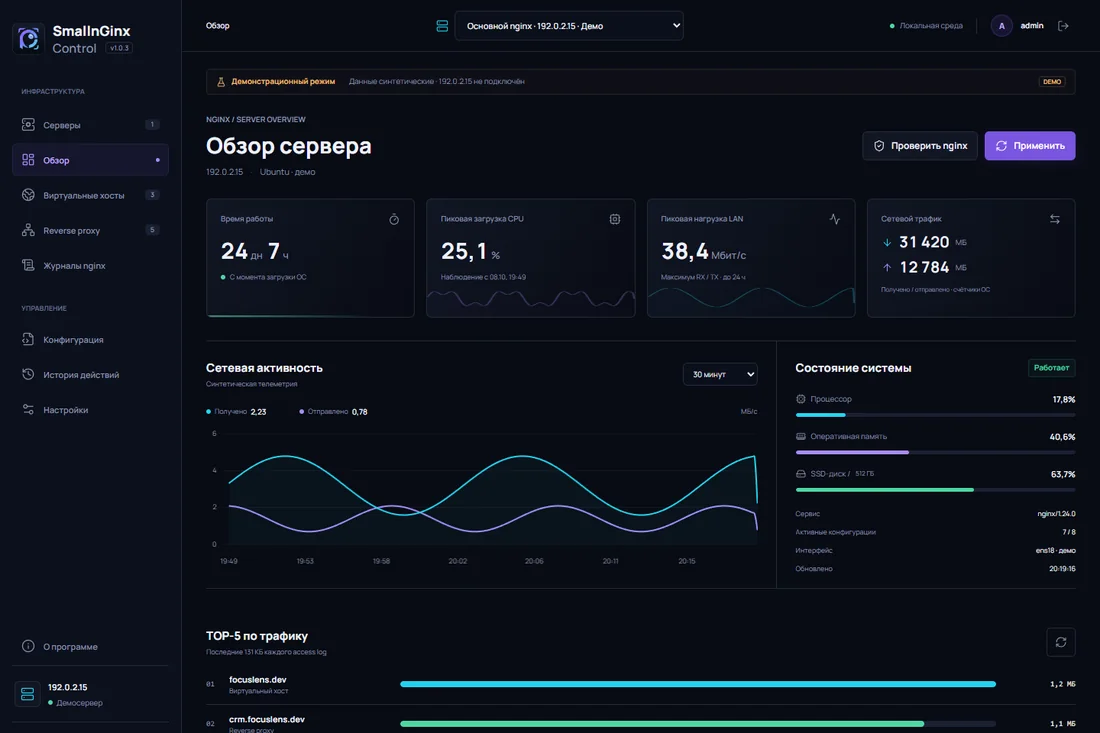Click the Оперативная память icon
Screen dimensions: 1100x733
click(800, 436)
